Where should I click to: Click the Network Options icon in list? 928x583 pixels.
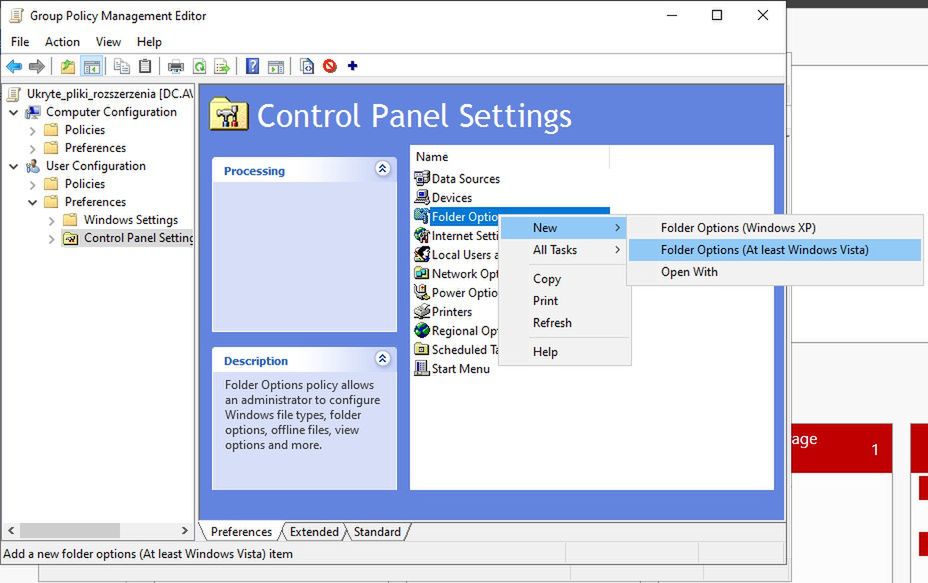422,273
